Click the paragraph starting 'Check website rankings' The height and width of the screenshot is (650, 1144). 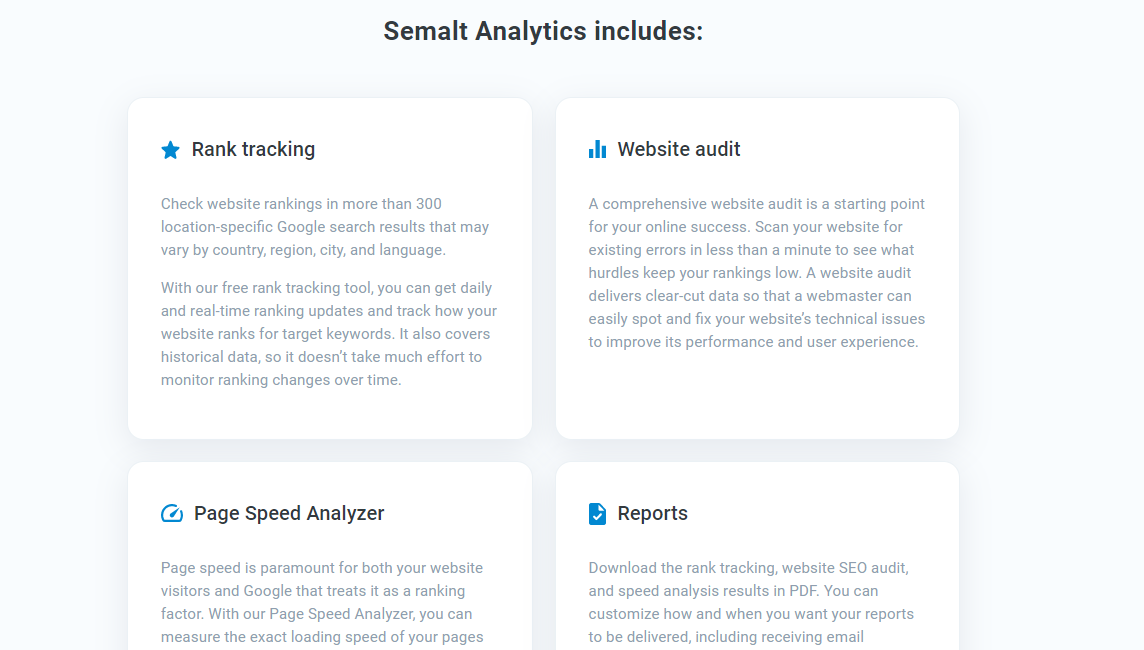[325, 227]
